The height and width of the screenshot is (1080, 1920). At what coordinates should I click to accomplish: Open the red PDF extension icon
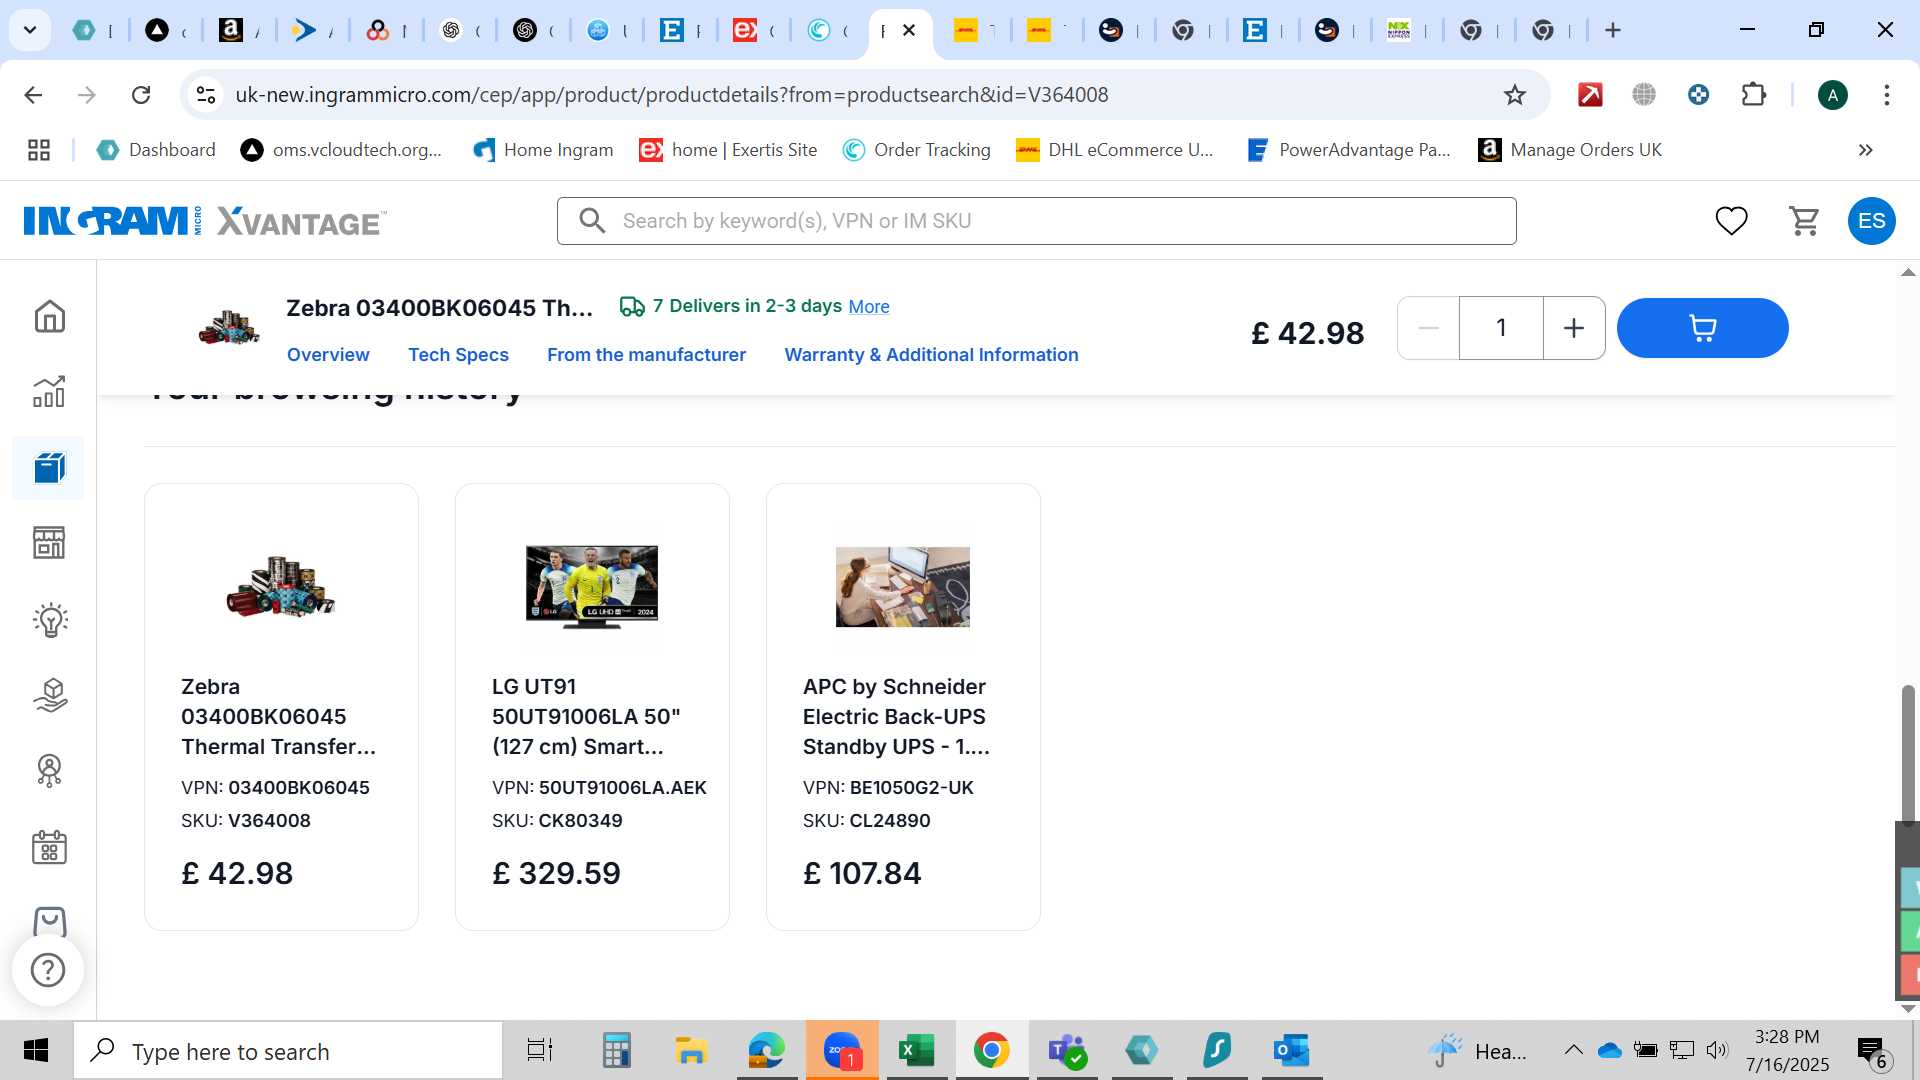tap(1590, 95)
